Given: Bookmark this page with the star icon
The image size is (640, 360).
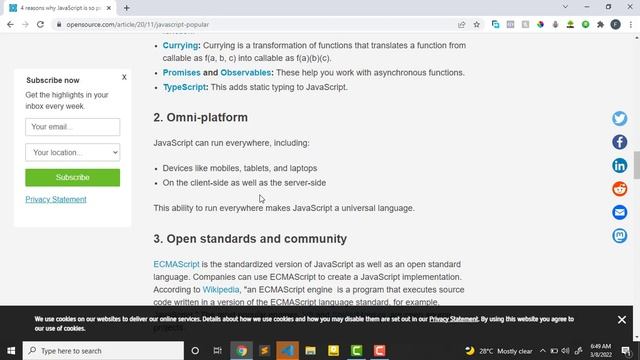Looking at the screenshot, I should pos(476,24).
